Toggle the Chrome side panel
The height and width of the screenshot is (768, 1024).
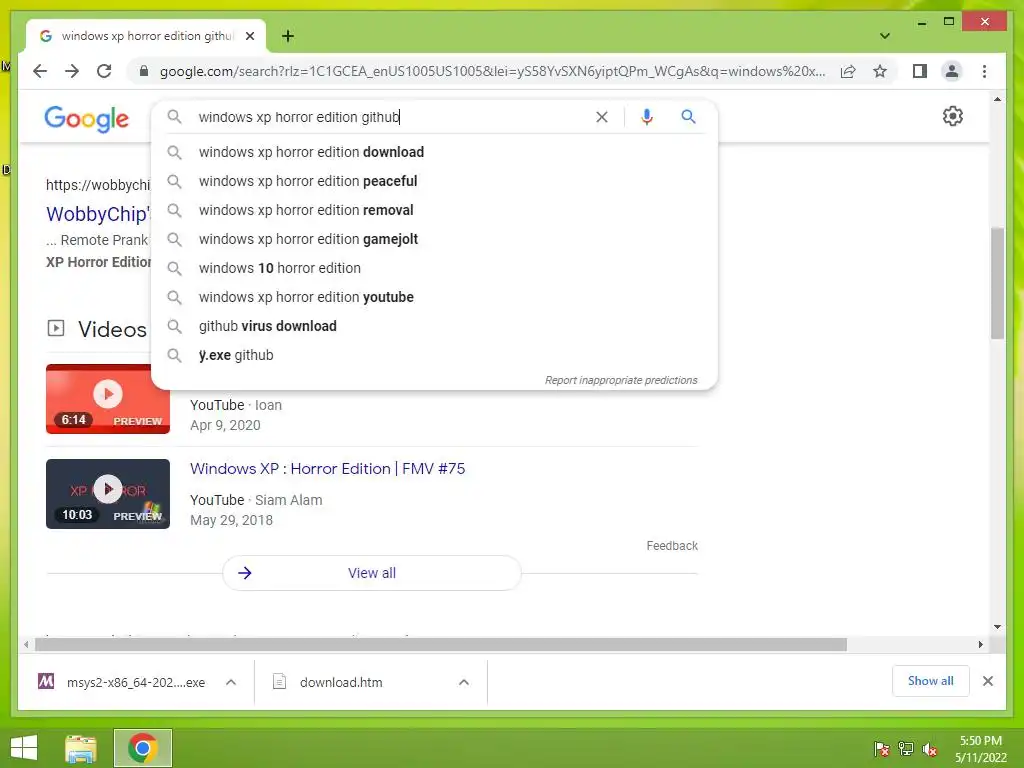click(920, 71)
